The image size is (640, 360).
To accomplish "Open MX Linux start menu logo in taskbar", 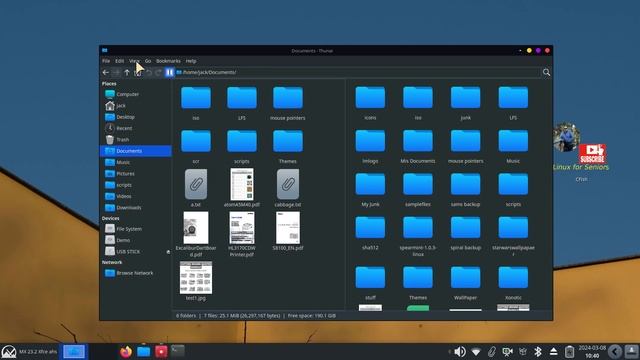I will pyautogui.click(x=9, y=351).
